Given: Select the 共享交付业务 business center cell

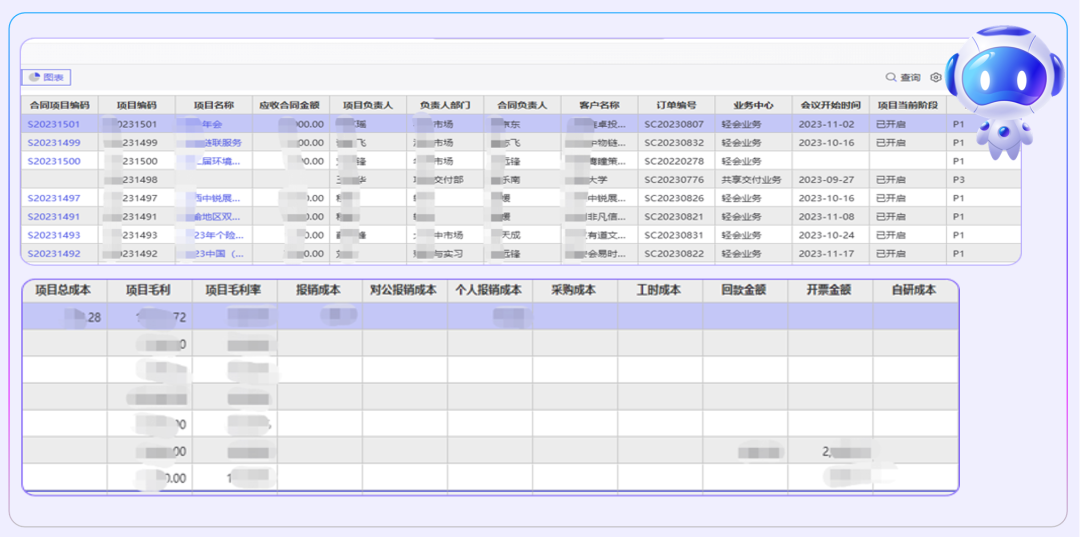Looking at the screenshot, I should (x=751, y=180).
